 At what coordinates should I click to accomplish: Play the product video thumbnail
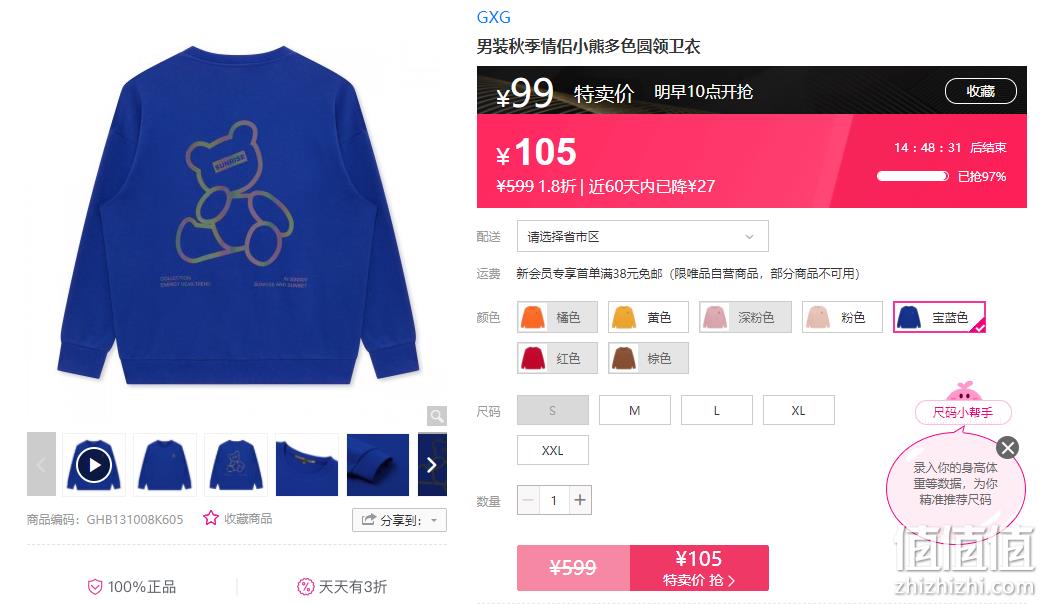tap(93, 464)
